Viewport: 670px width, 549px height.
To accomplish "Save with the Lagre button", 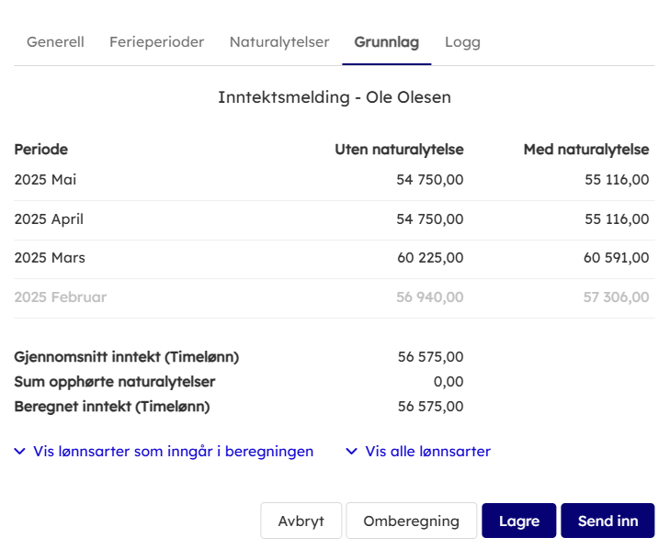I will (x=519, y=521).
